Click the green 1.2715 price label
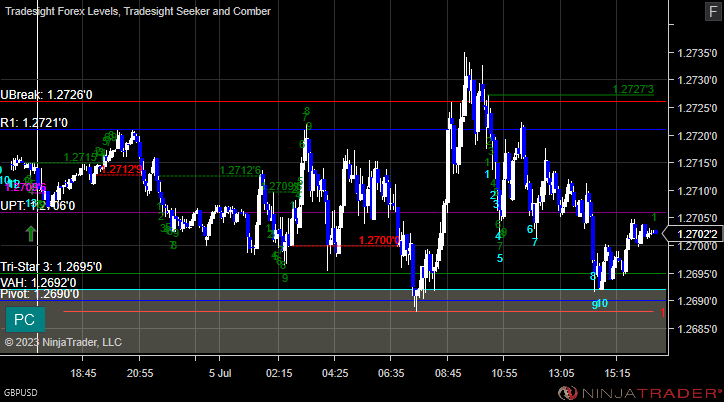 tap(82, 157)
